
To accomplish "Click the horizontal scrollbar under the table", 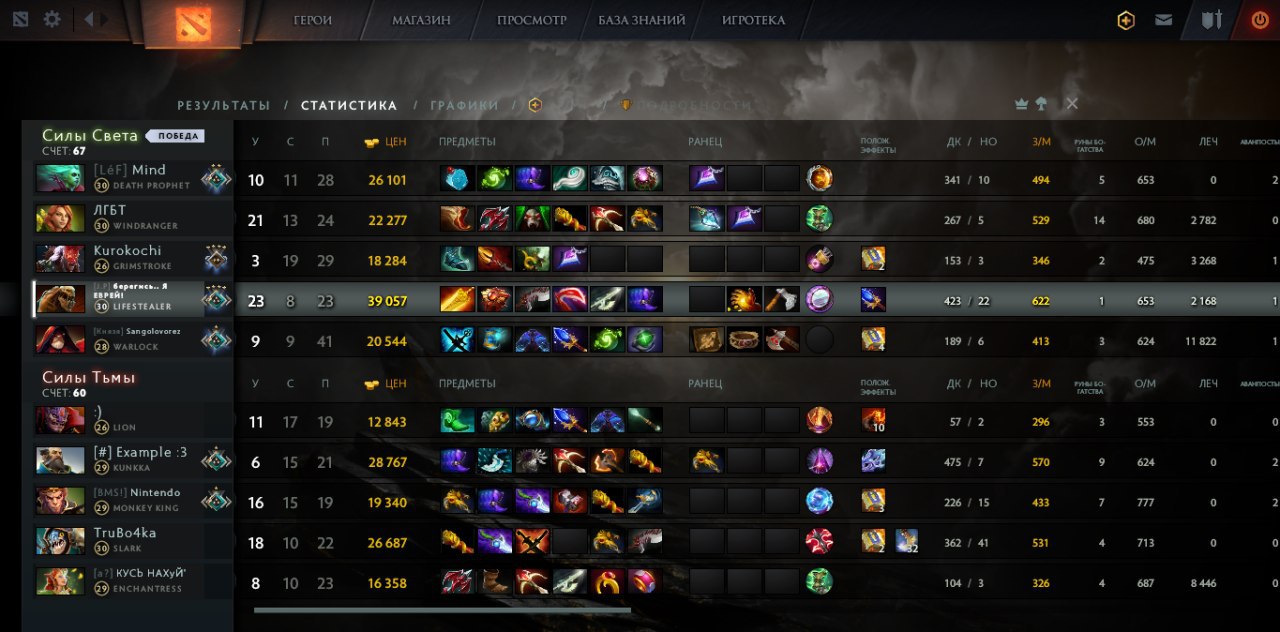I will point(442,610).
